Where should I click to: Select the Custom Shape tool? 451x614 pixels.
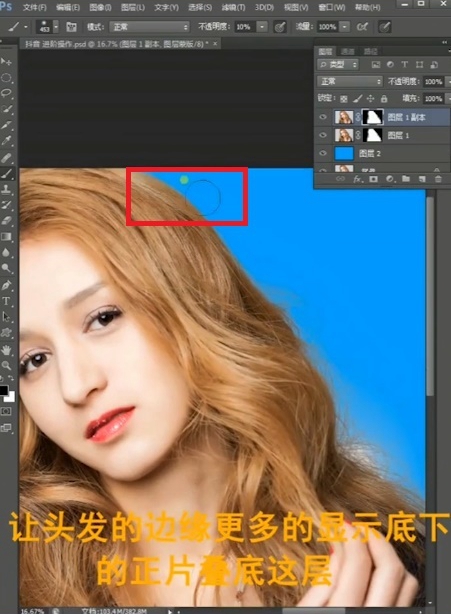tap(6, 333)
